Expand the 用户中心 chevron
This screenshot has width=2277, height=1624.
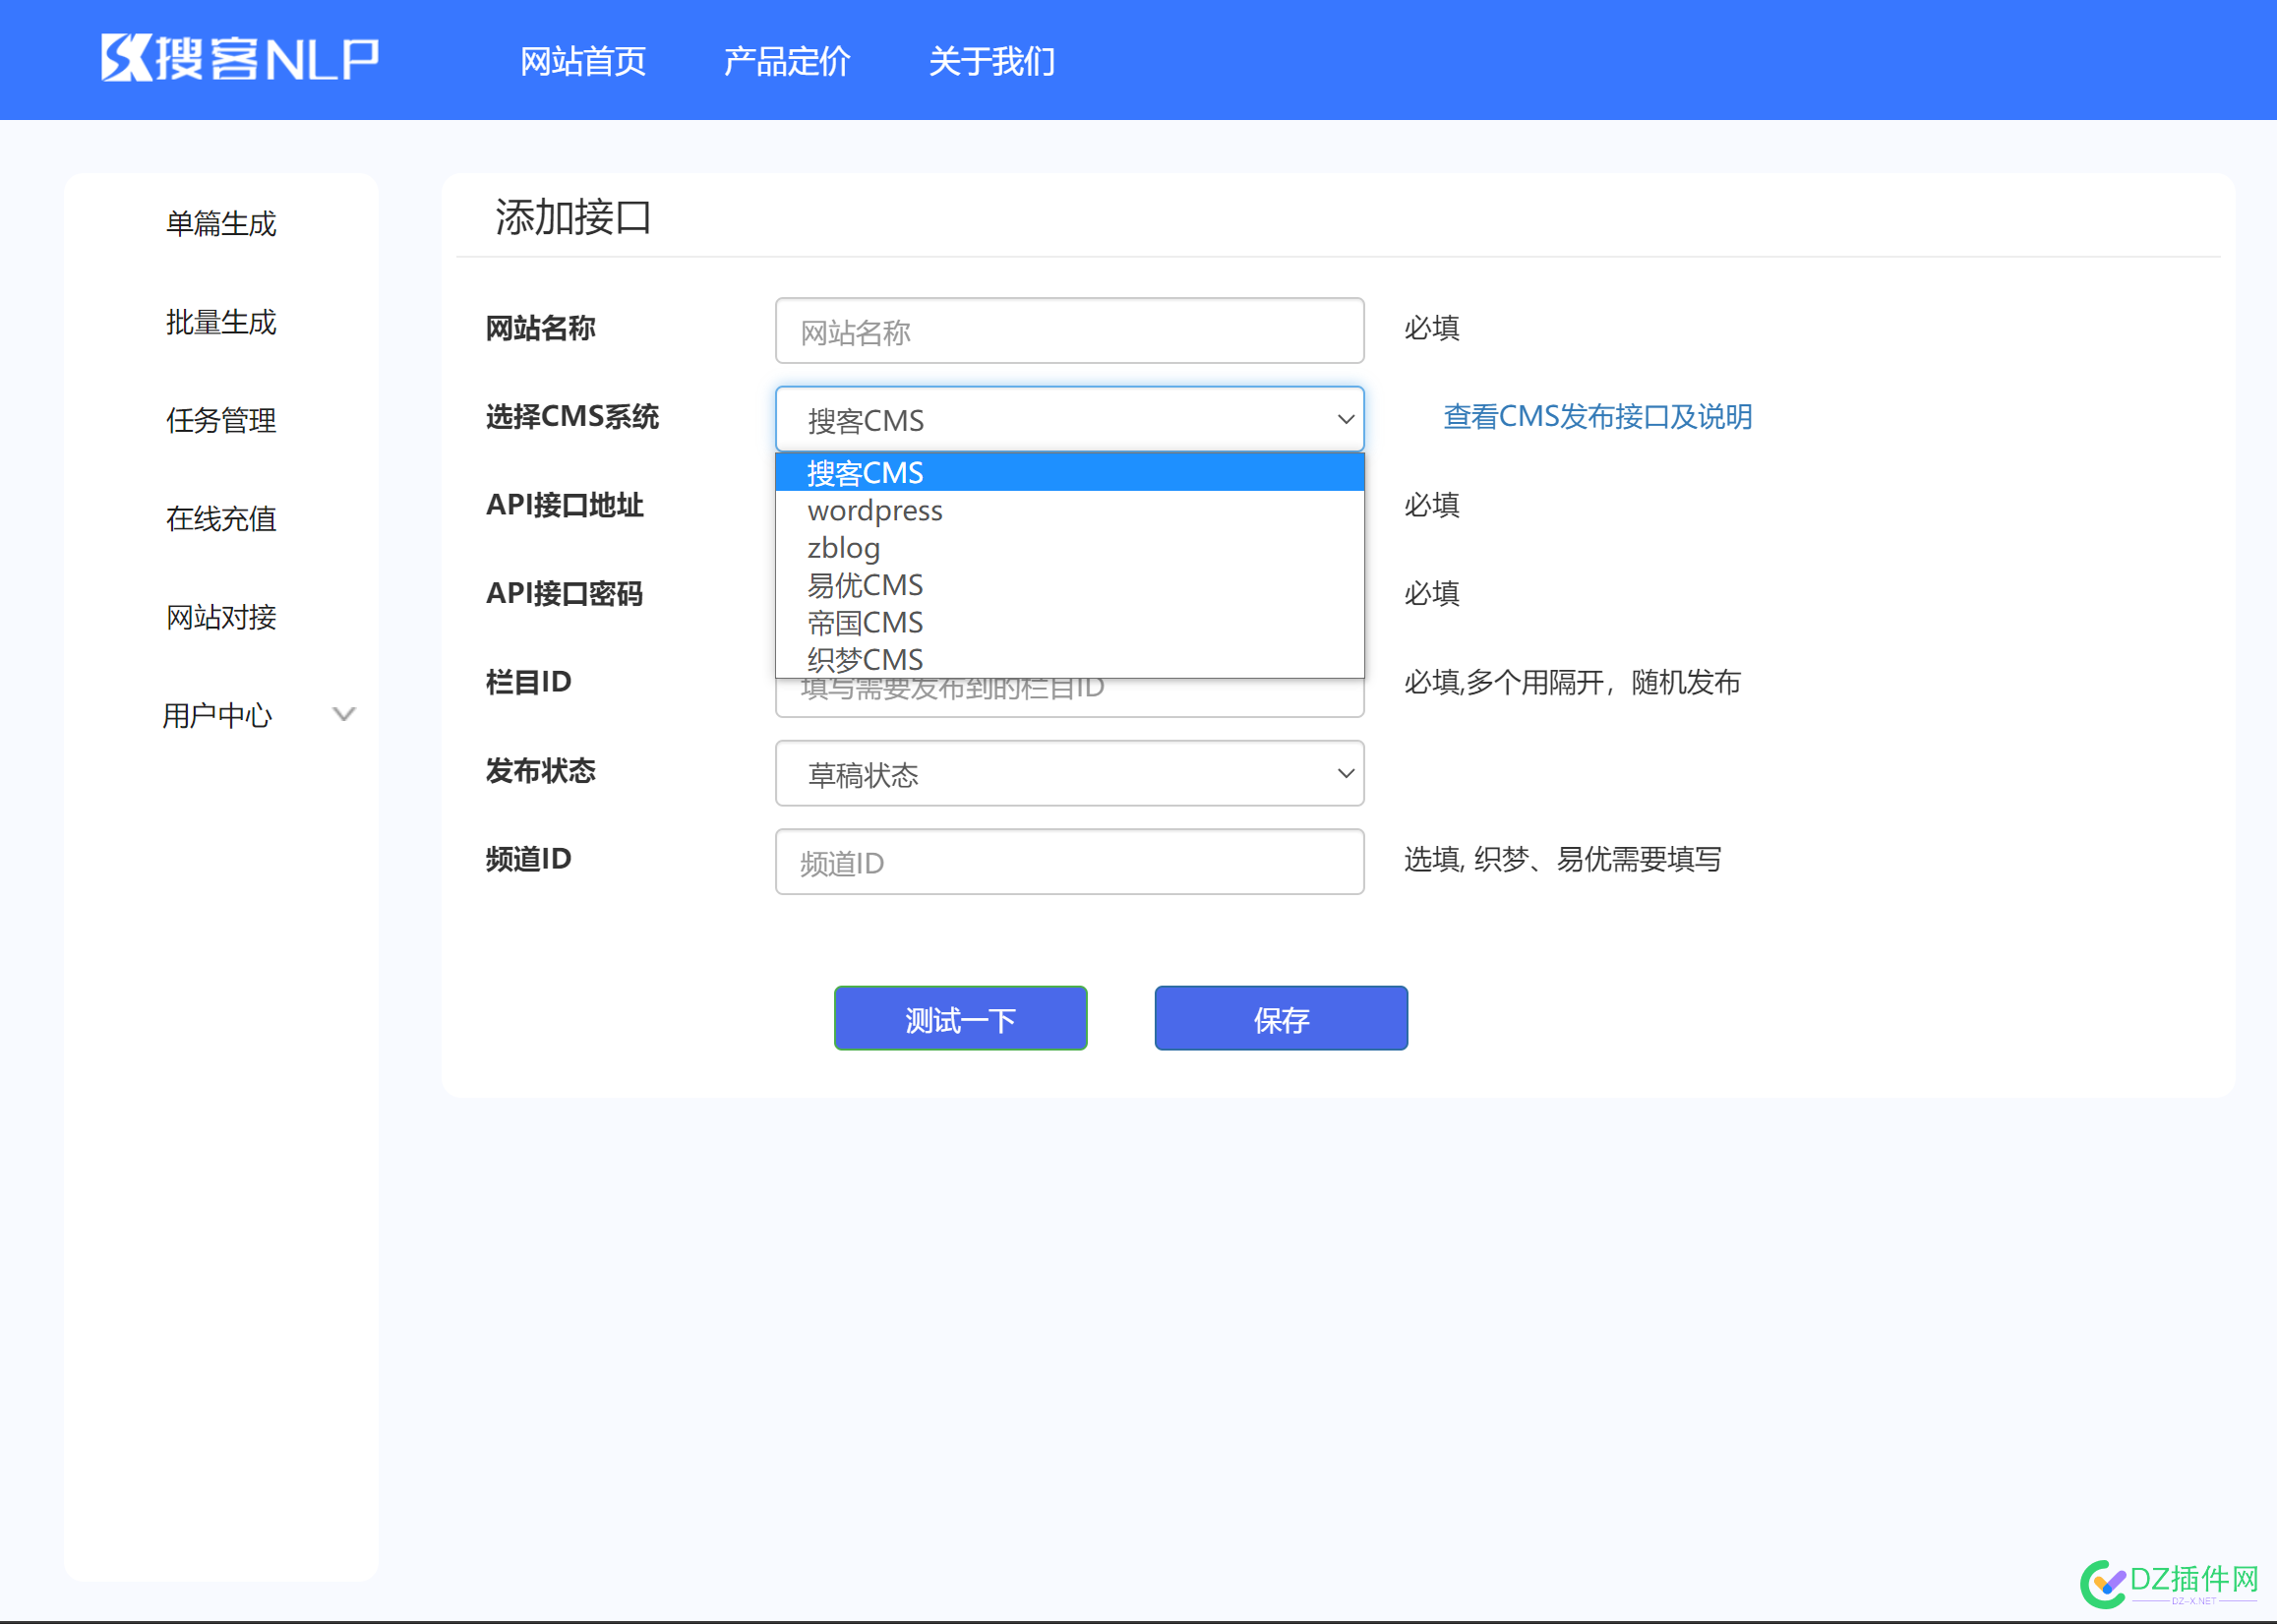(344, 714)
